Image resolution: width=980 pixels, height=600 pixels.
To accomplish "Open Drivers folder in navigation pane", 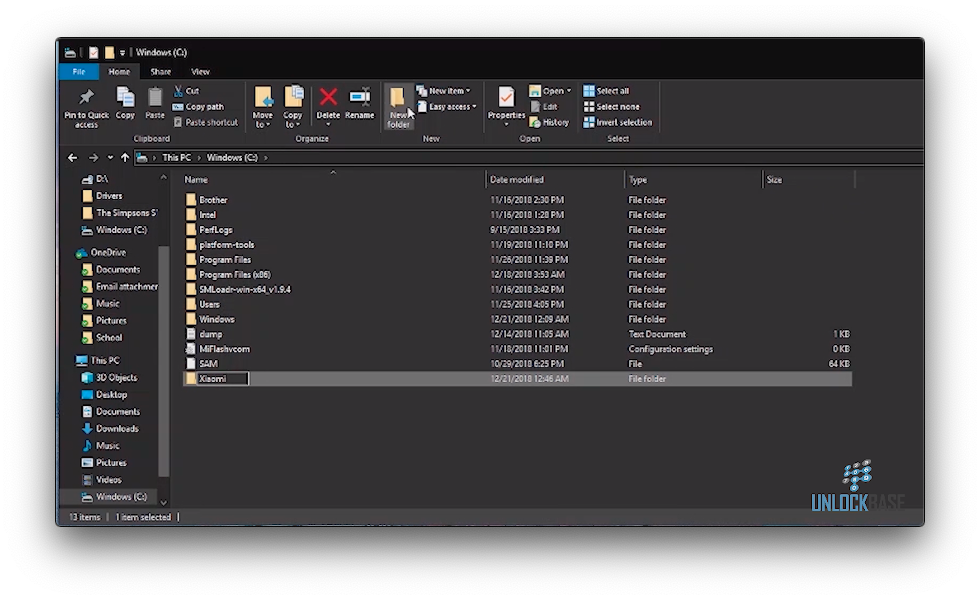I will coord(102,196).
